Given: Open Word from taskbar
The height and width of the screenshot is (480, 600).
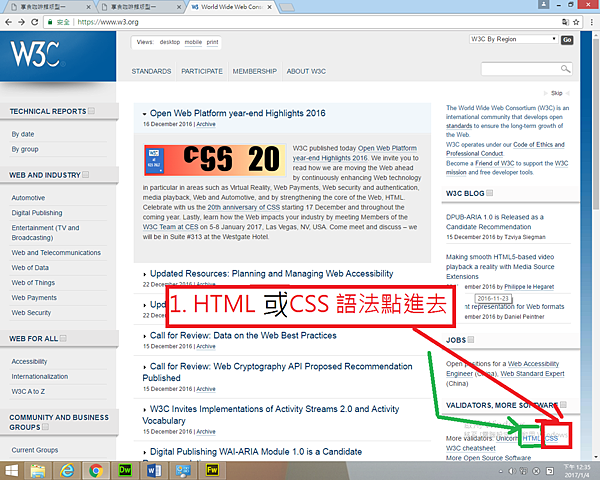Looking at the screenshot, I should (154, 470).
